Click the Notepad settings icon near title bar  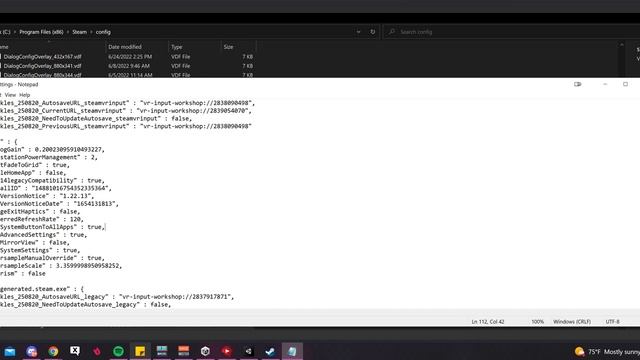[578, 84]
